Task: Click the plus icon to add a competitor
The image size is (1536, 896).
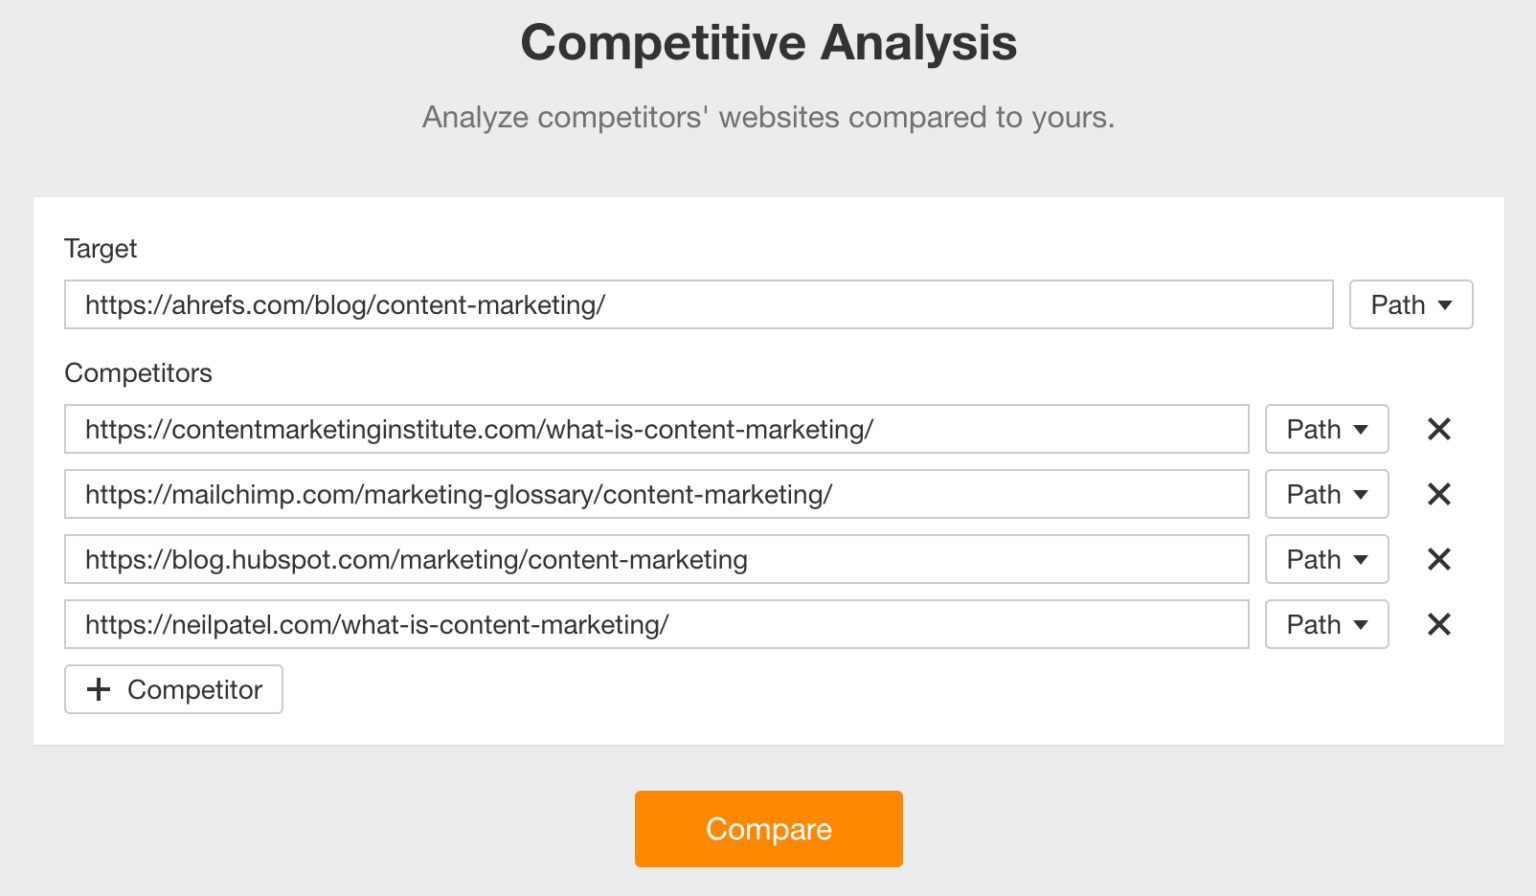Action: coord(98,689)
